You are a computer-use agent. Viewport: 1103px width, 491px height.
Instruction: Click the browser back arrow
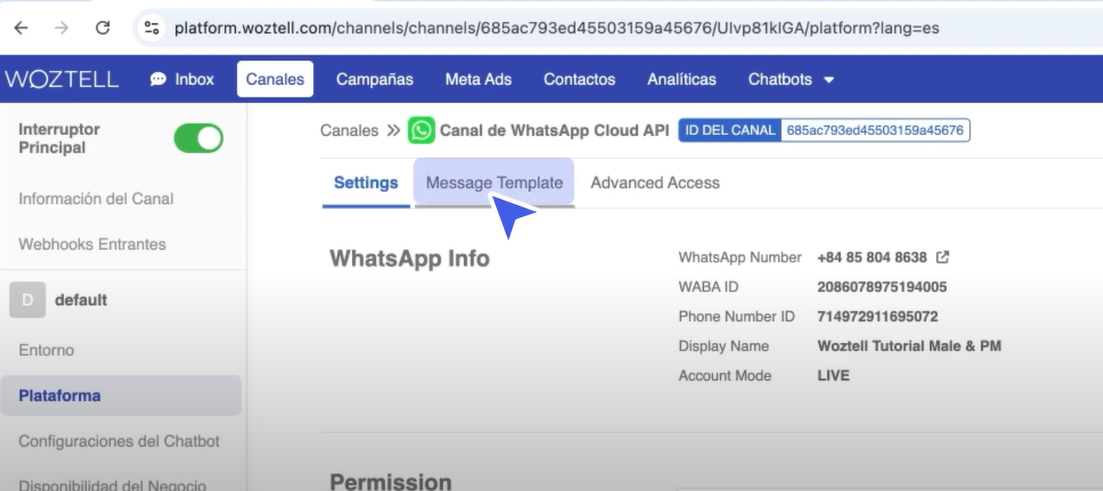[x=21, y=27]
